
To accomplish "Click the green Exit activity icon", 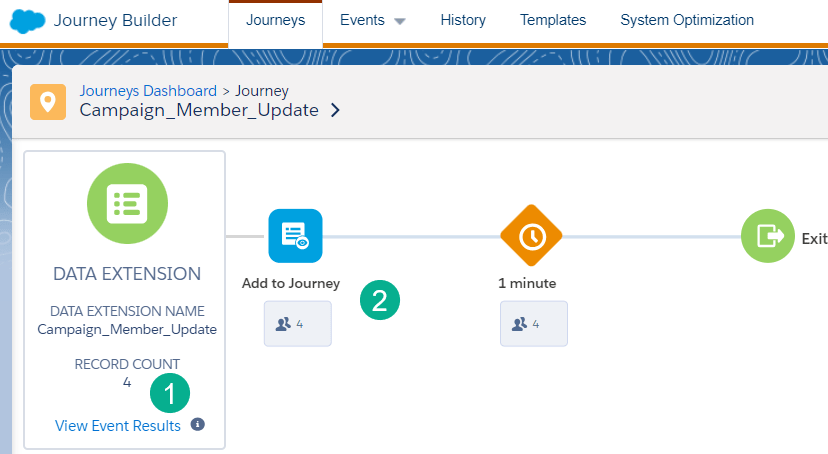I will point(768,236).
